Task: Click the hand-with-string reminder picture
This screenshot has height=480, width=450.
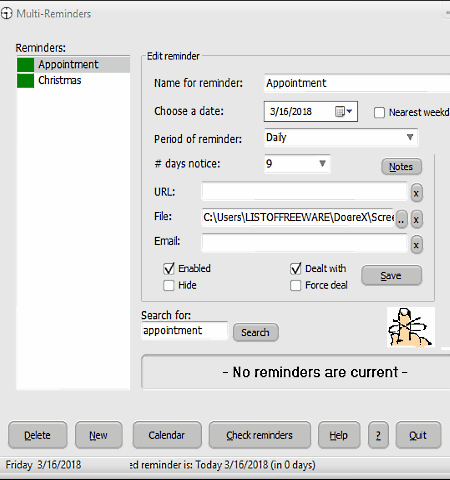Action: (x=411, y=327)
